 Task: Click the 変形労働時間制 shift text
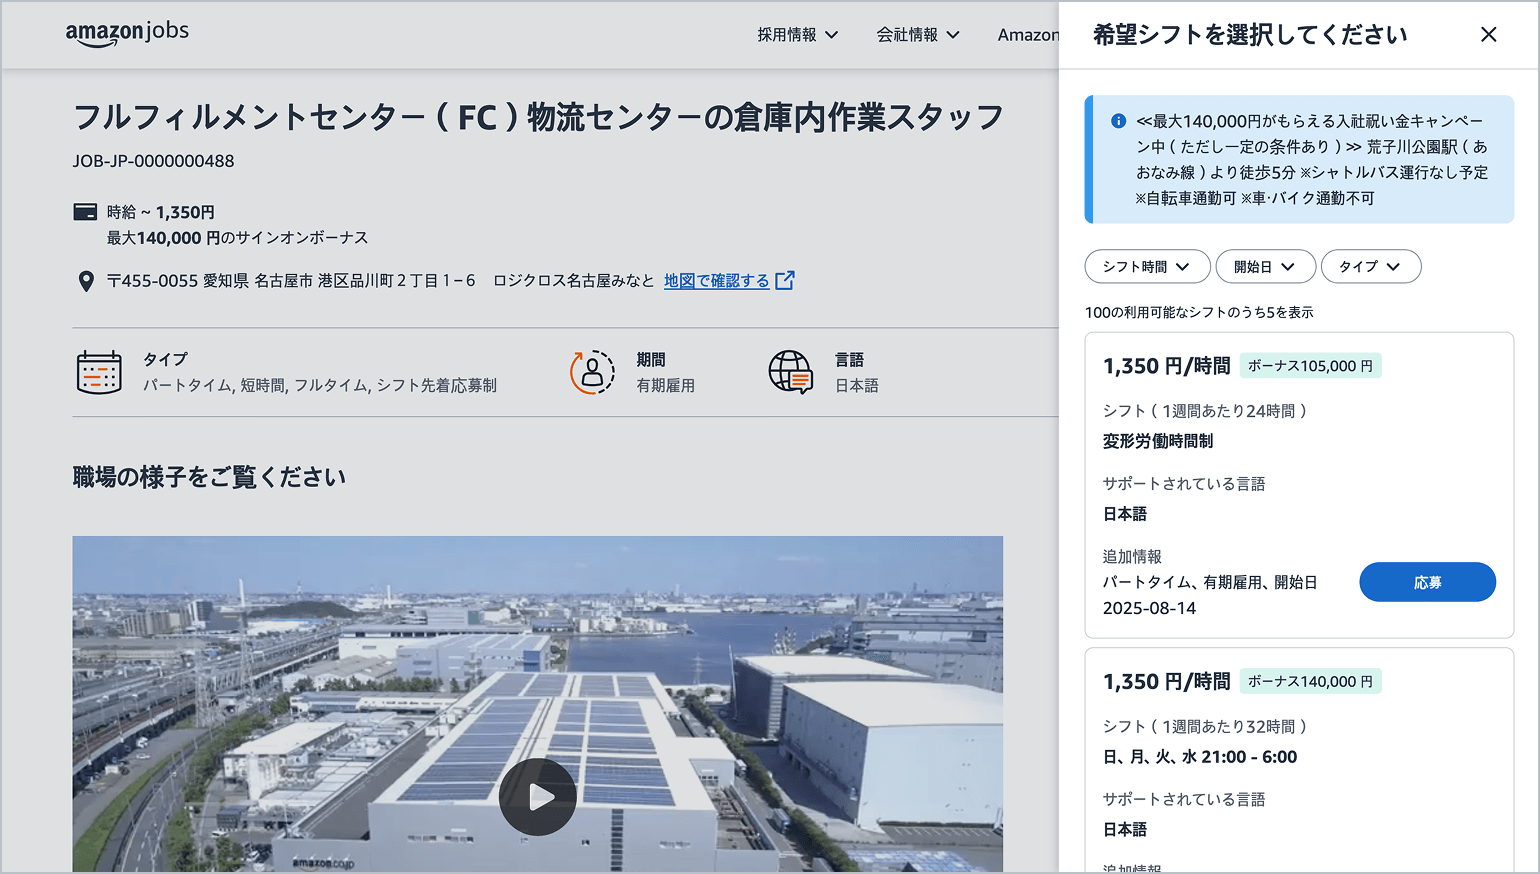point(1158,441)
